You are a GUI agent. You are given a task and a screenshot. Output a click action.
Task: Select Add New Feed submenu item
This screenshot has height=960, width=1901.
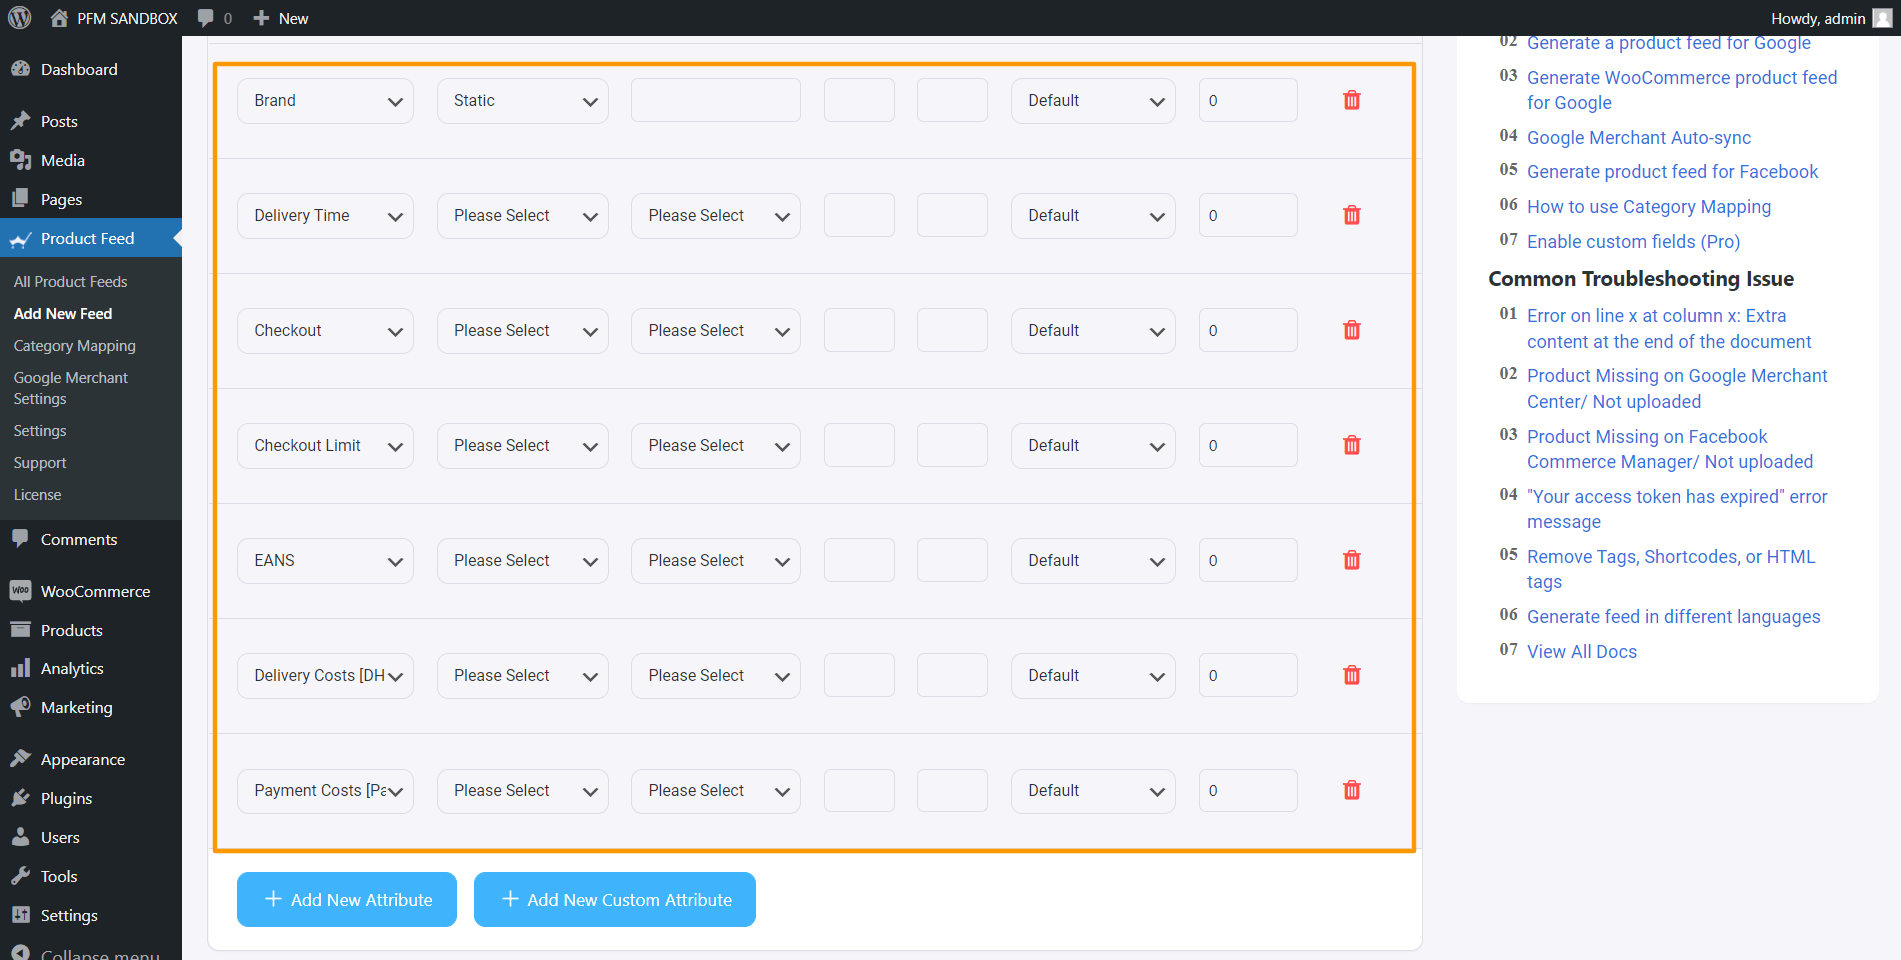pyautogui.click(x=63, y=314)
